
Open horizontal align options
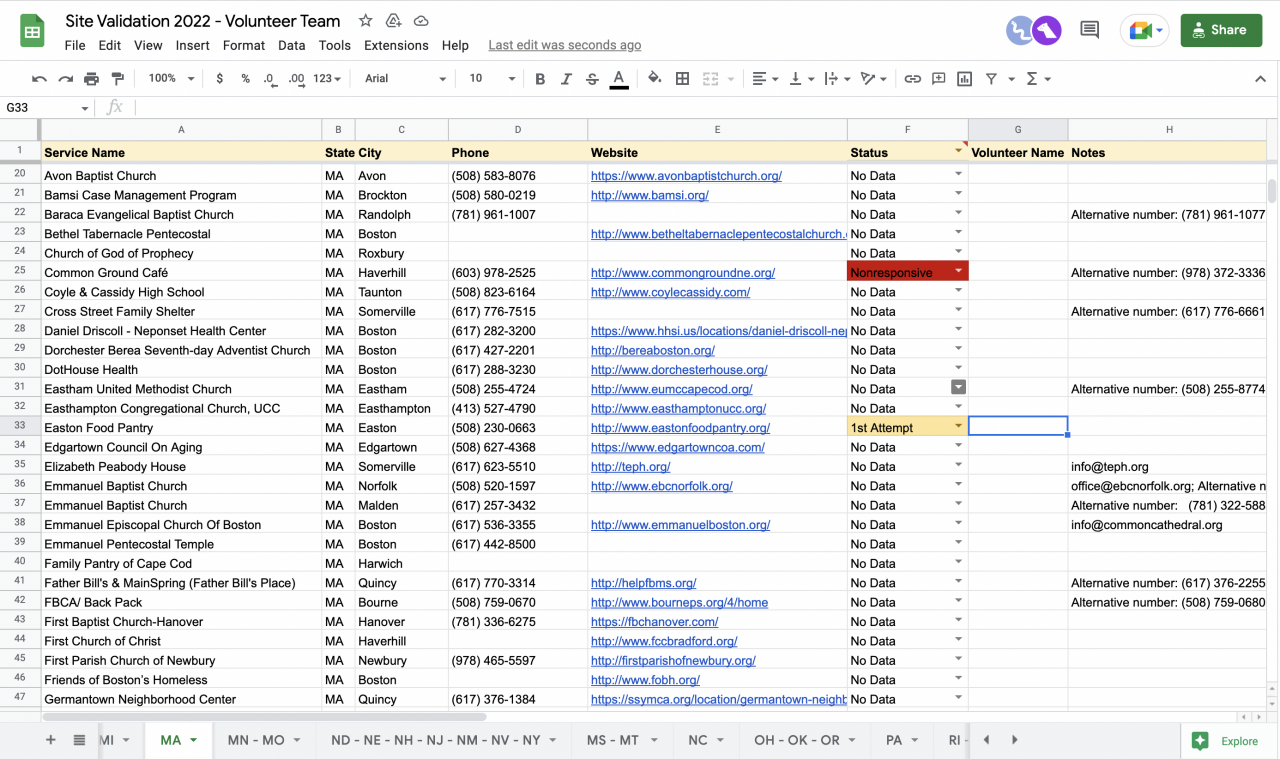(765, 79)
